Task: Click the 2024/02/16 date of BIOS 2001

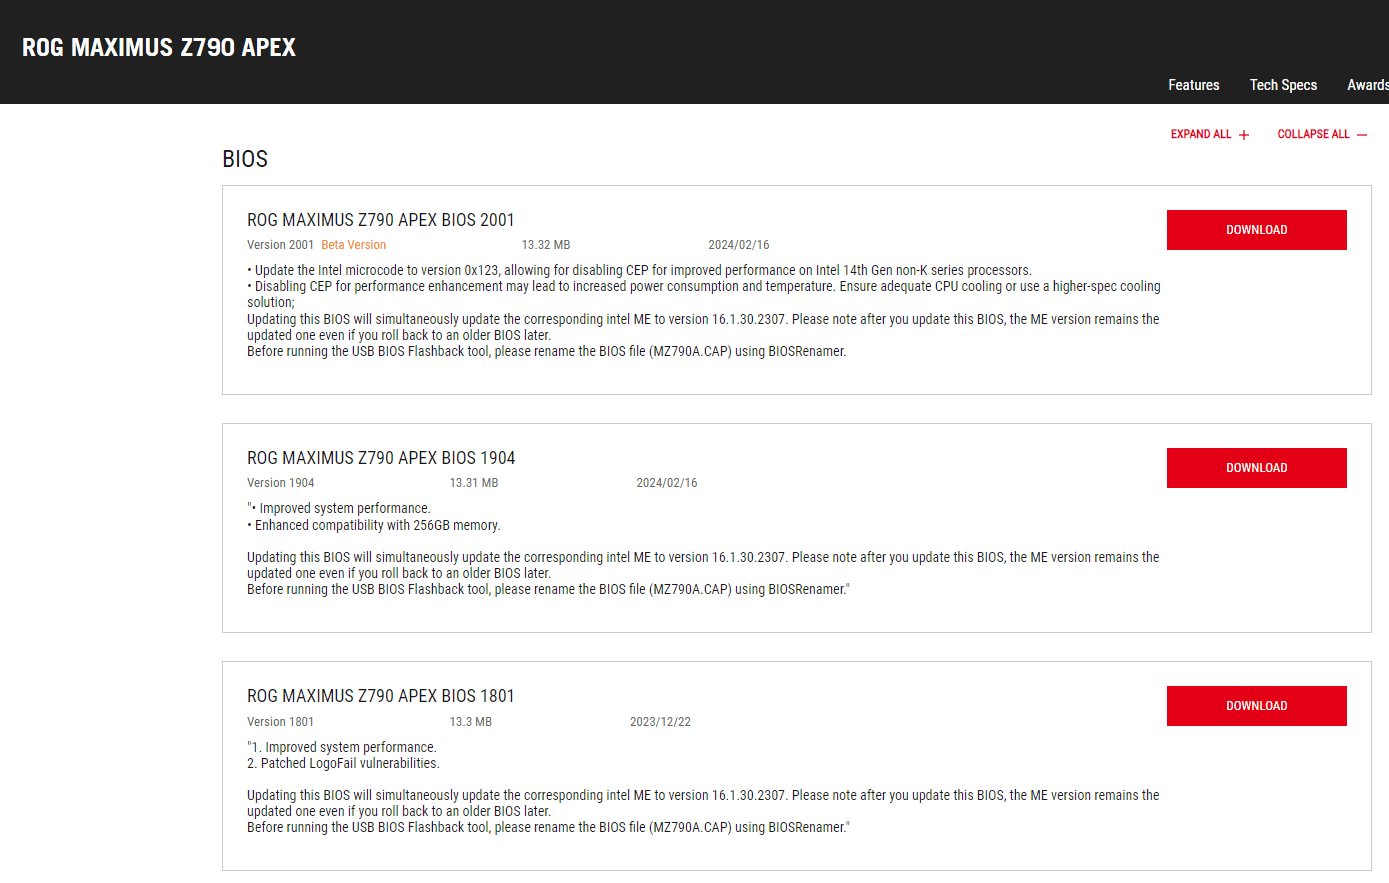Action: [739, 245]
